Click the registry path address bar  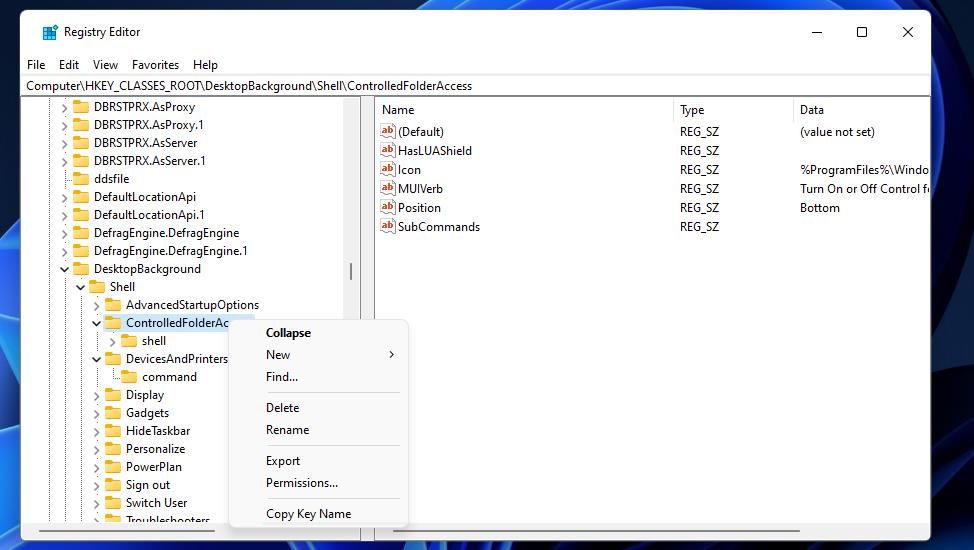pos(476,86)
